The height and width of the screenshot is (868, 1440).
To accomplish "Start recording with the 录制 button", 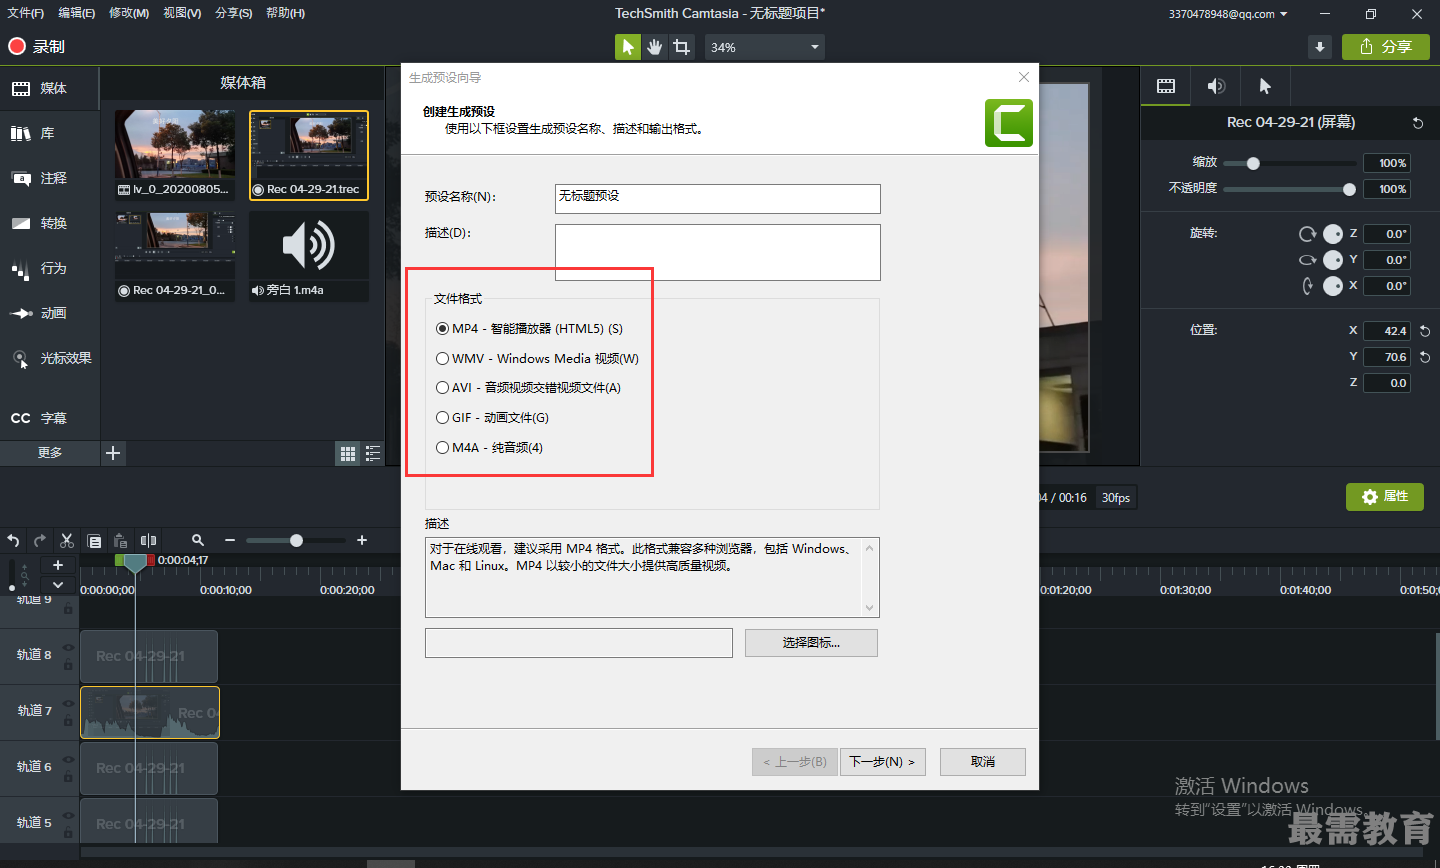I will coord(36,46).
